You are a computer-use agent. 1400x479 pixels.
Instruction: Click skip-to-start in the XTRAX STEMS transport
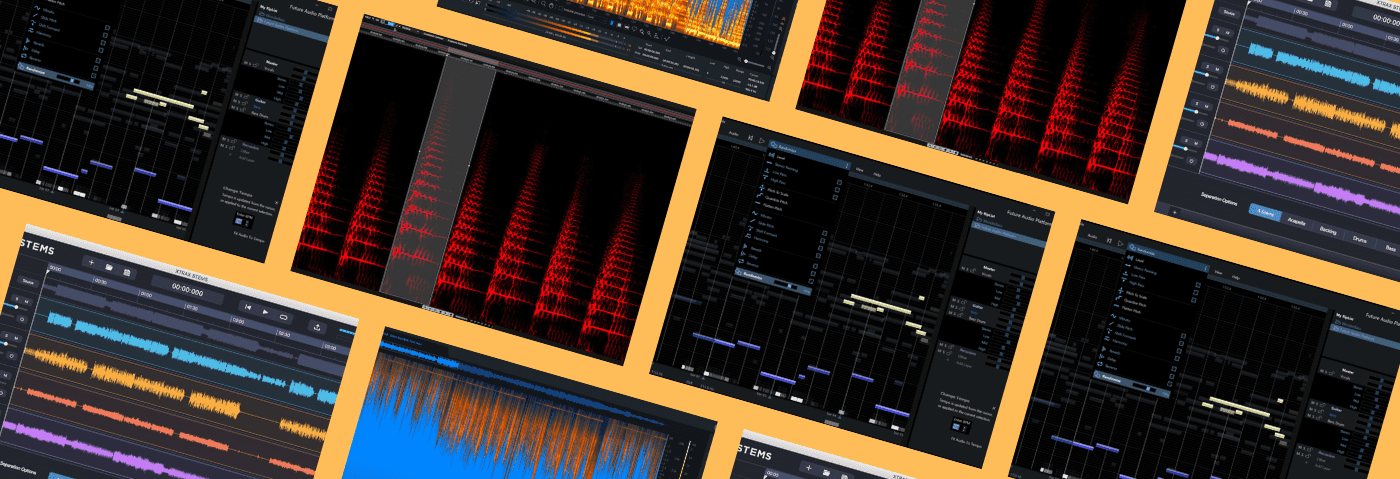pos(248,307)
